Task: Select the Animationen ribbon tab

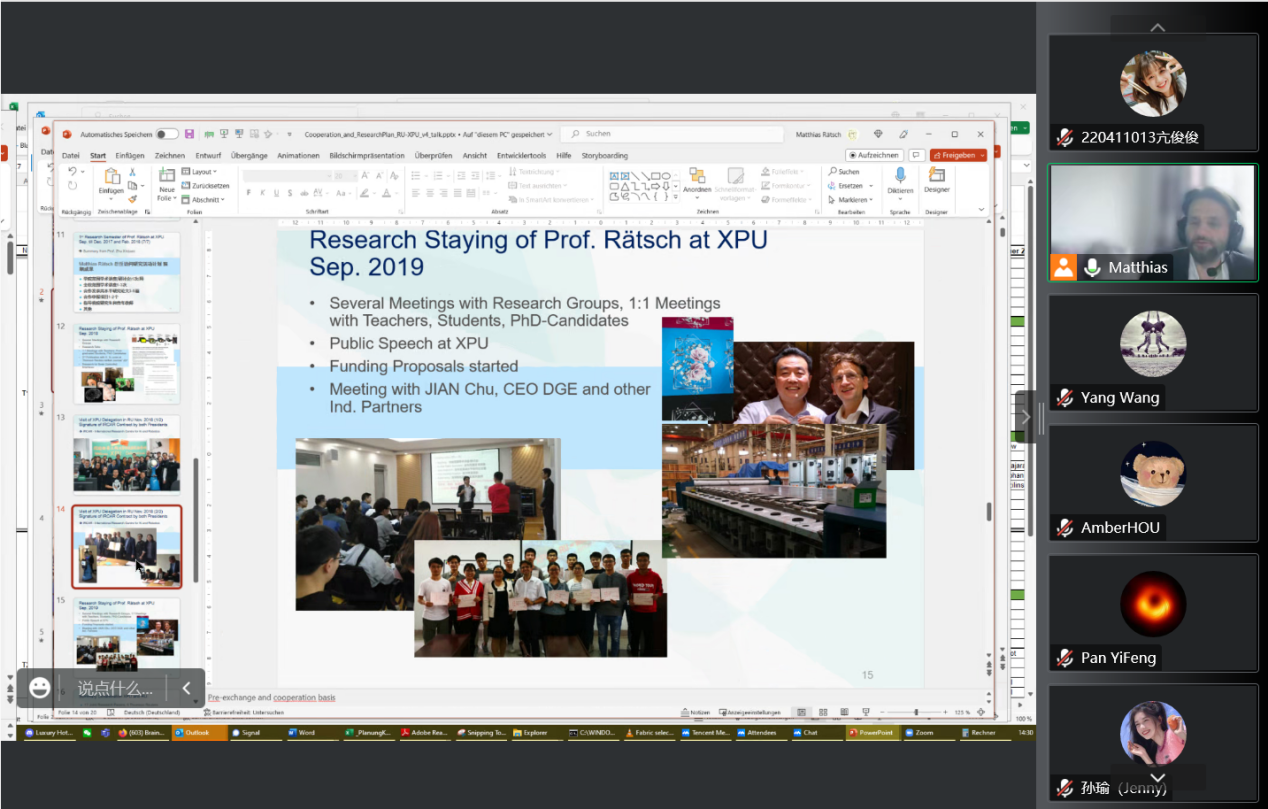Action: tap(298, 156)
